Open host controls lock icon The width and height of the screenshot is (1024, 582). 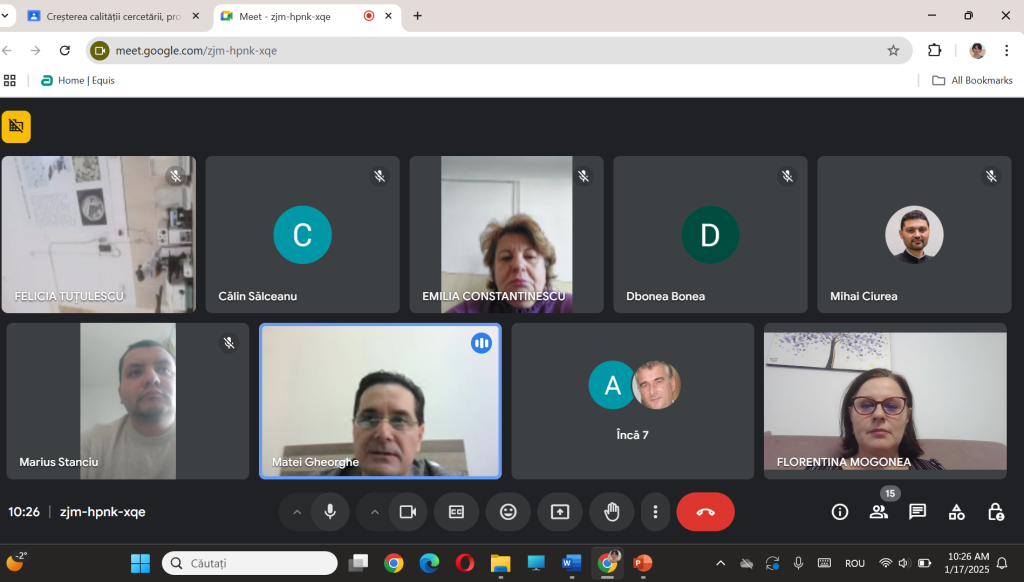tap(996, 512)
